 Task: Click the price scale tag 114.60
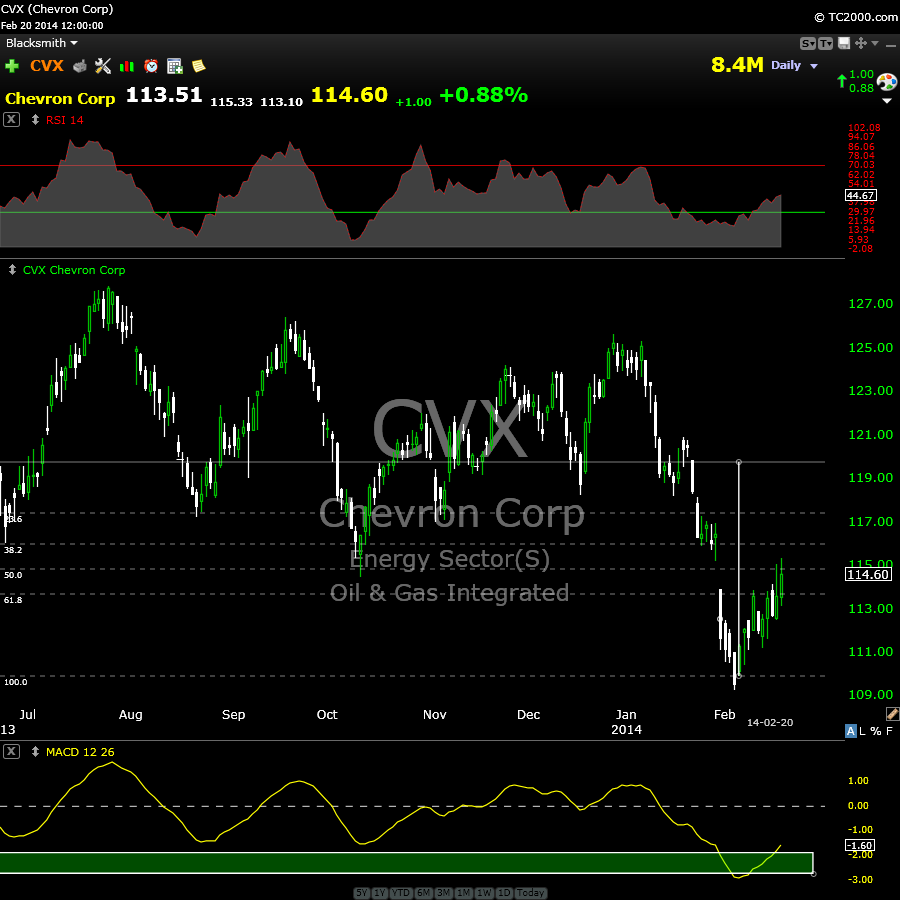tap(868, 575)
